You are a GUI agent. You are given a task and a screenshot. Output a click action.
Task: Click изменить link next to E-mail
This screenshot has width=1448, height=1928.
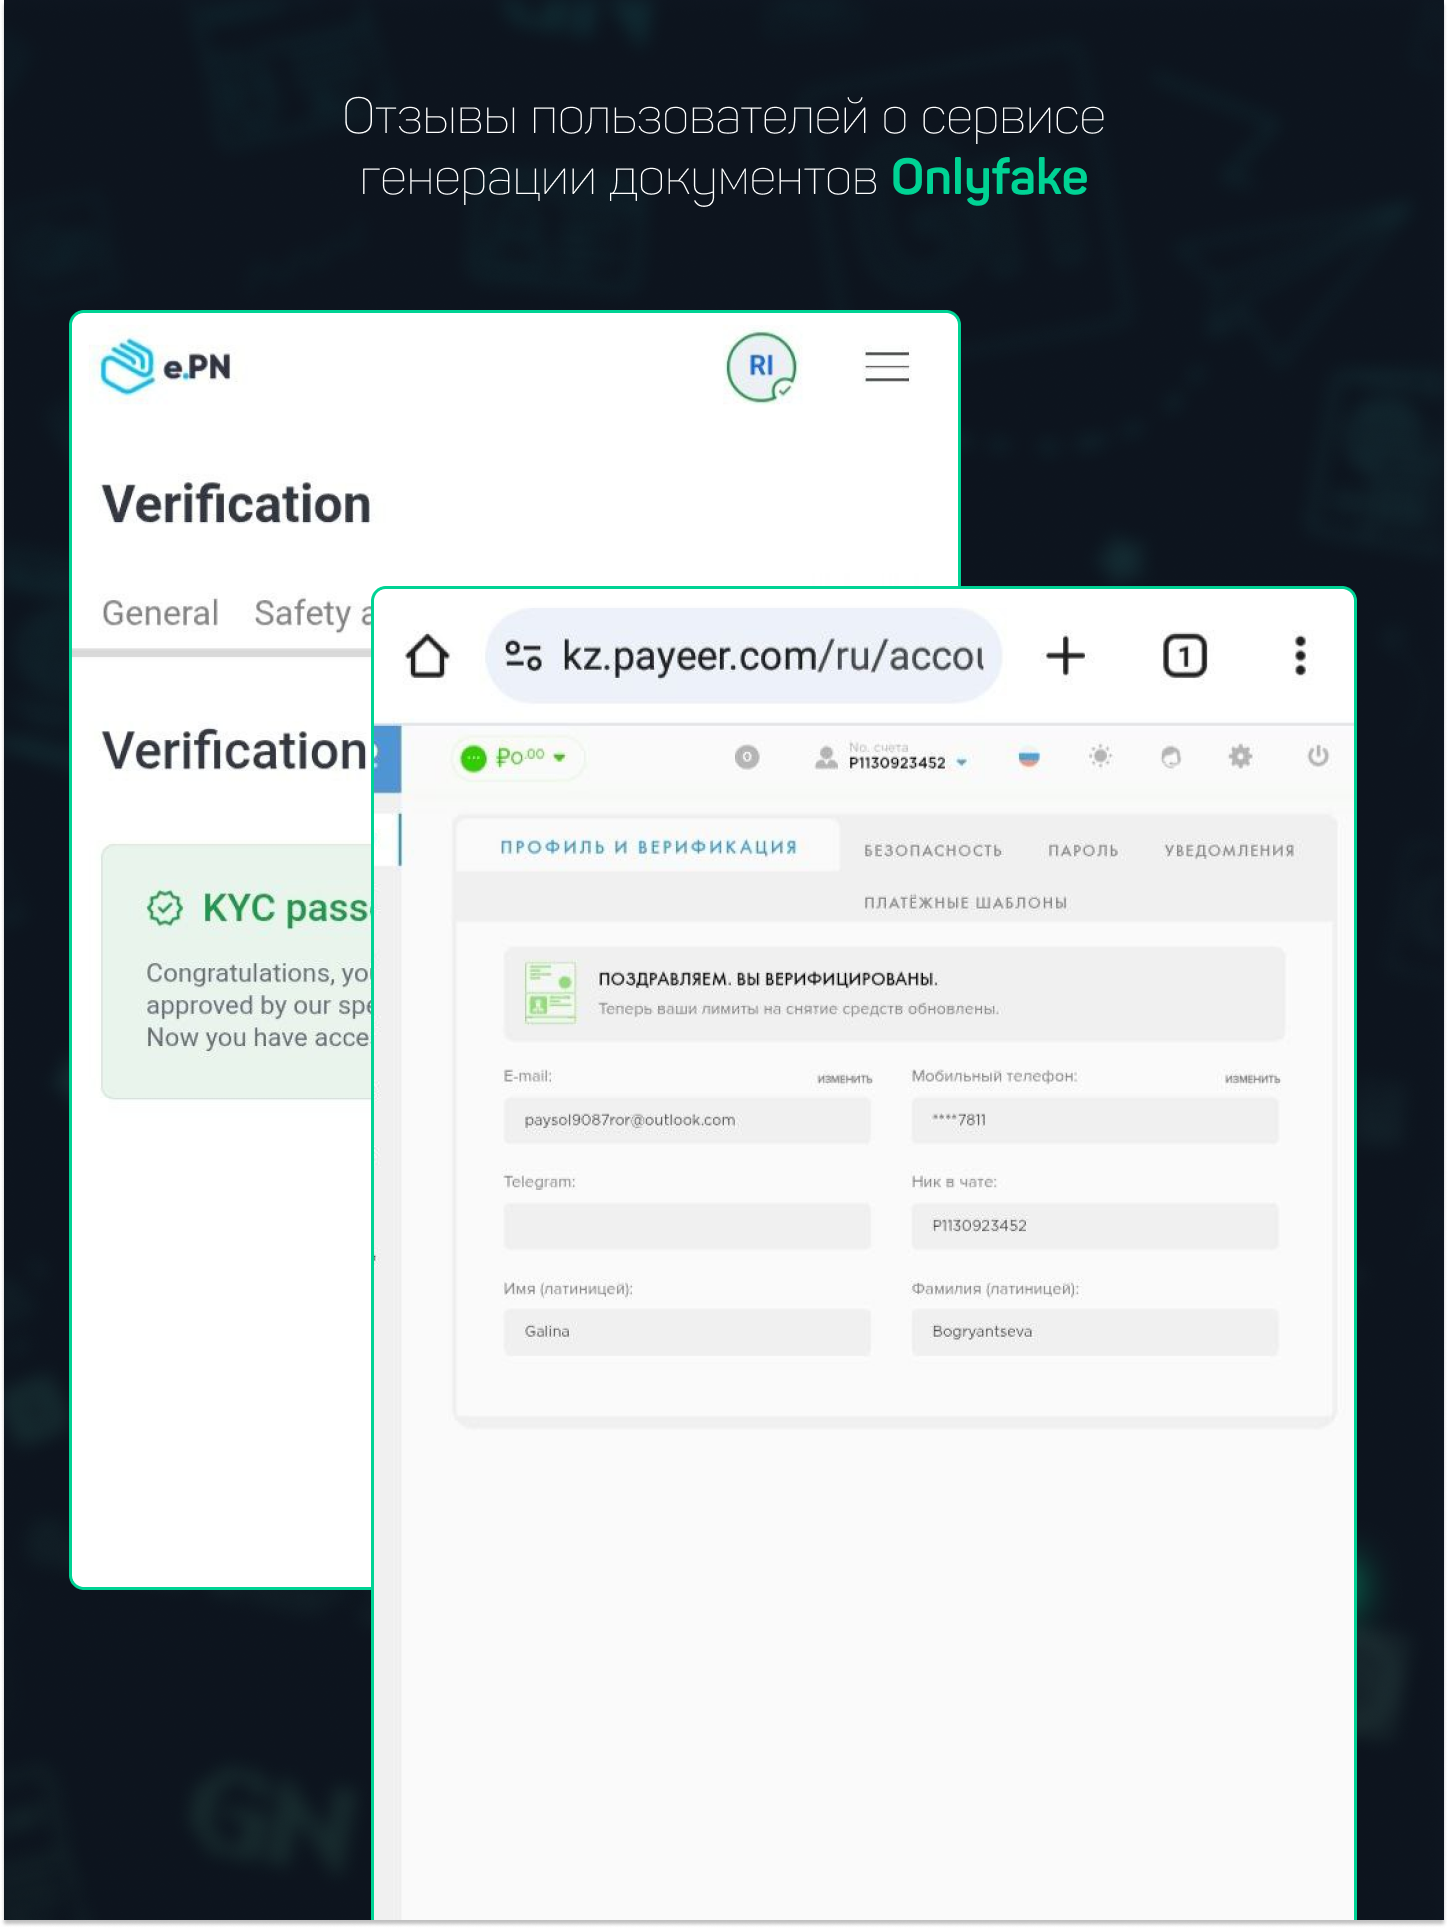(844, 1079)
